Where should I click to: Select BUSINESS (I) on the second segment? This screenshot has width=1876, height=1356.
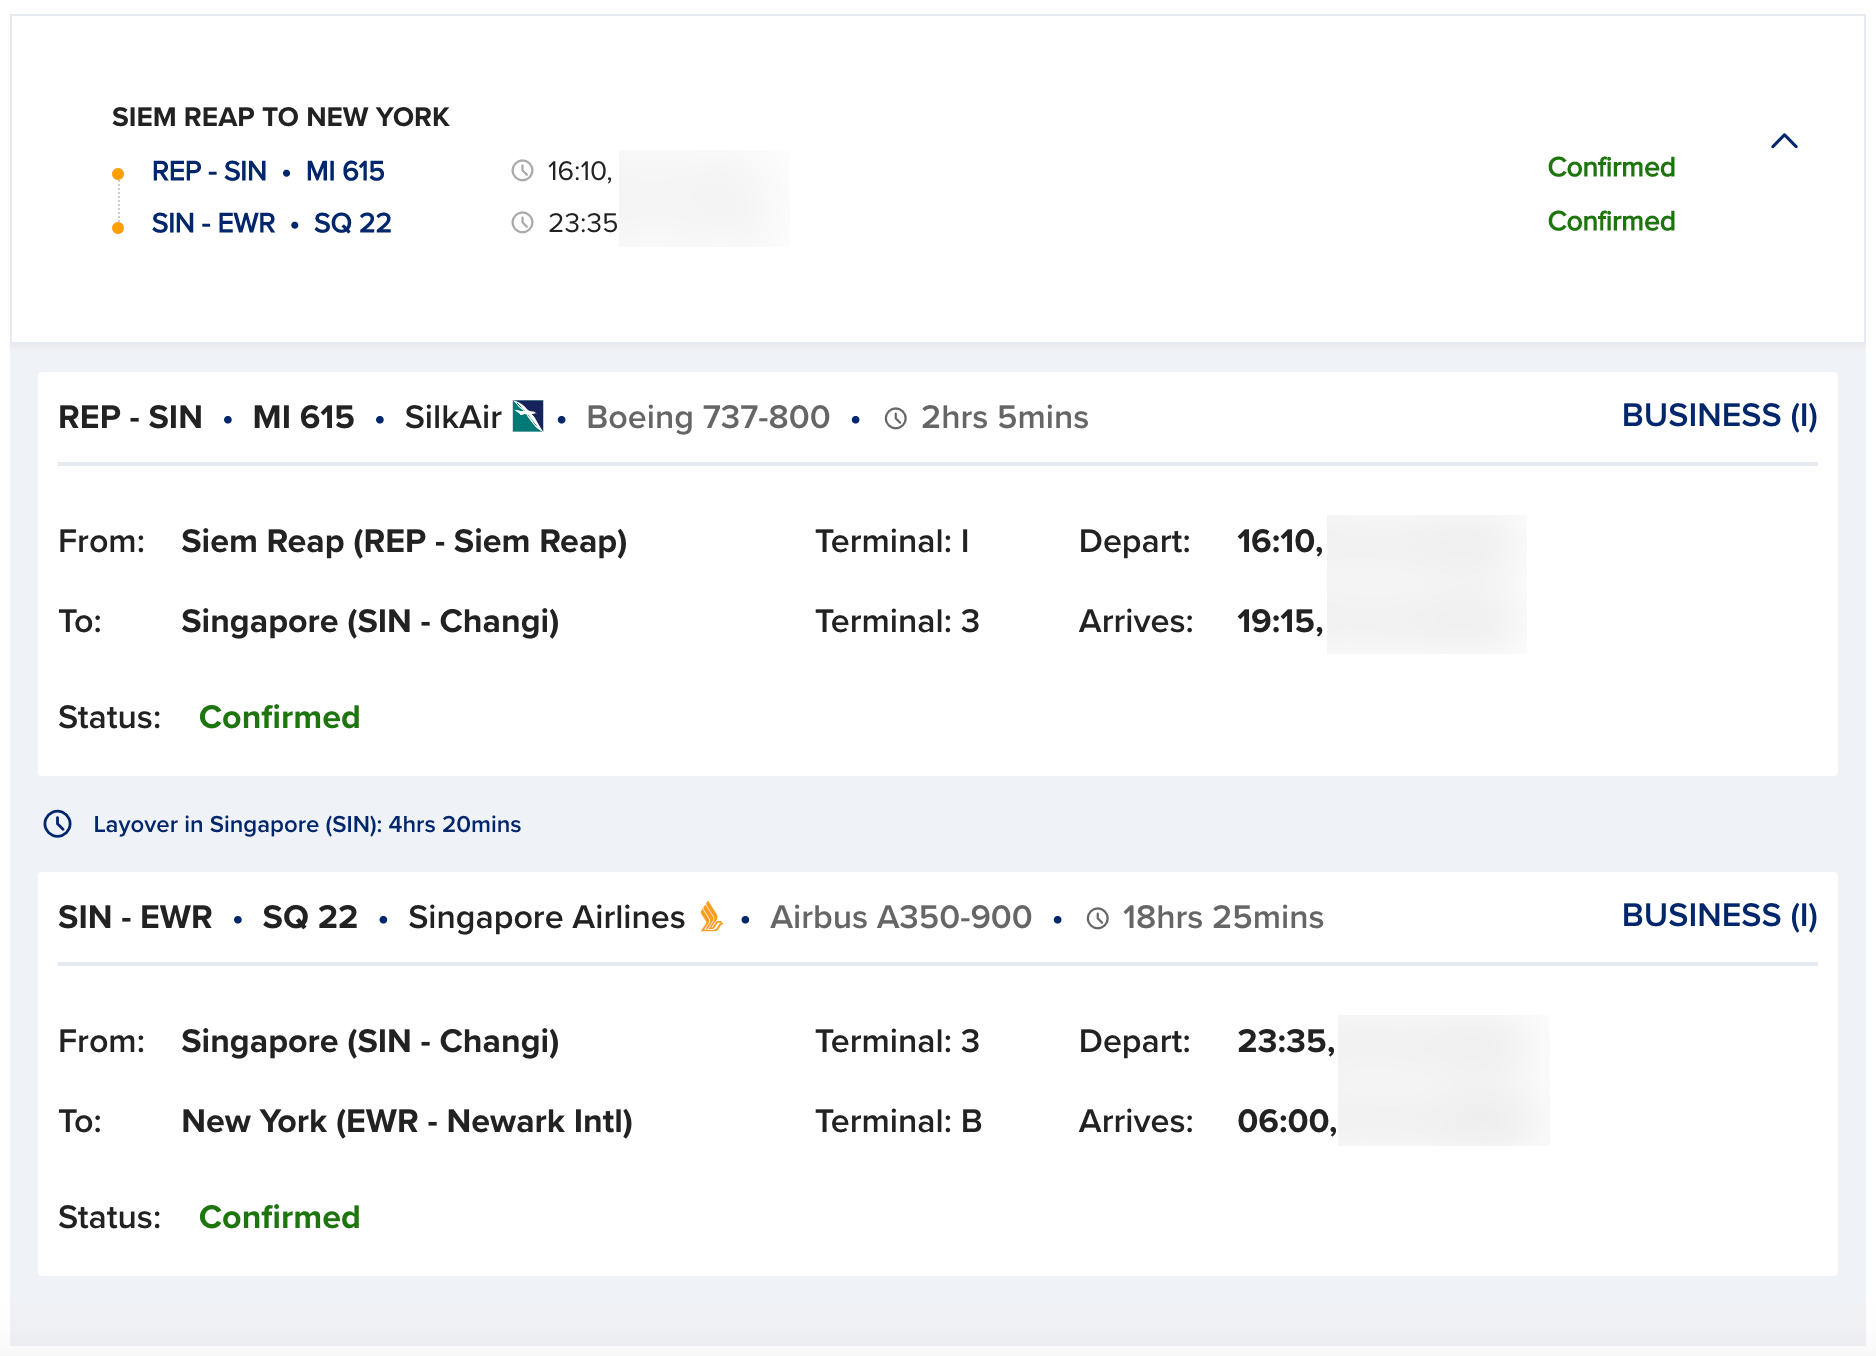coord(1718,915)
